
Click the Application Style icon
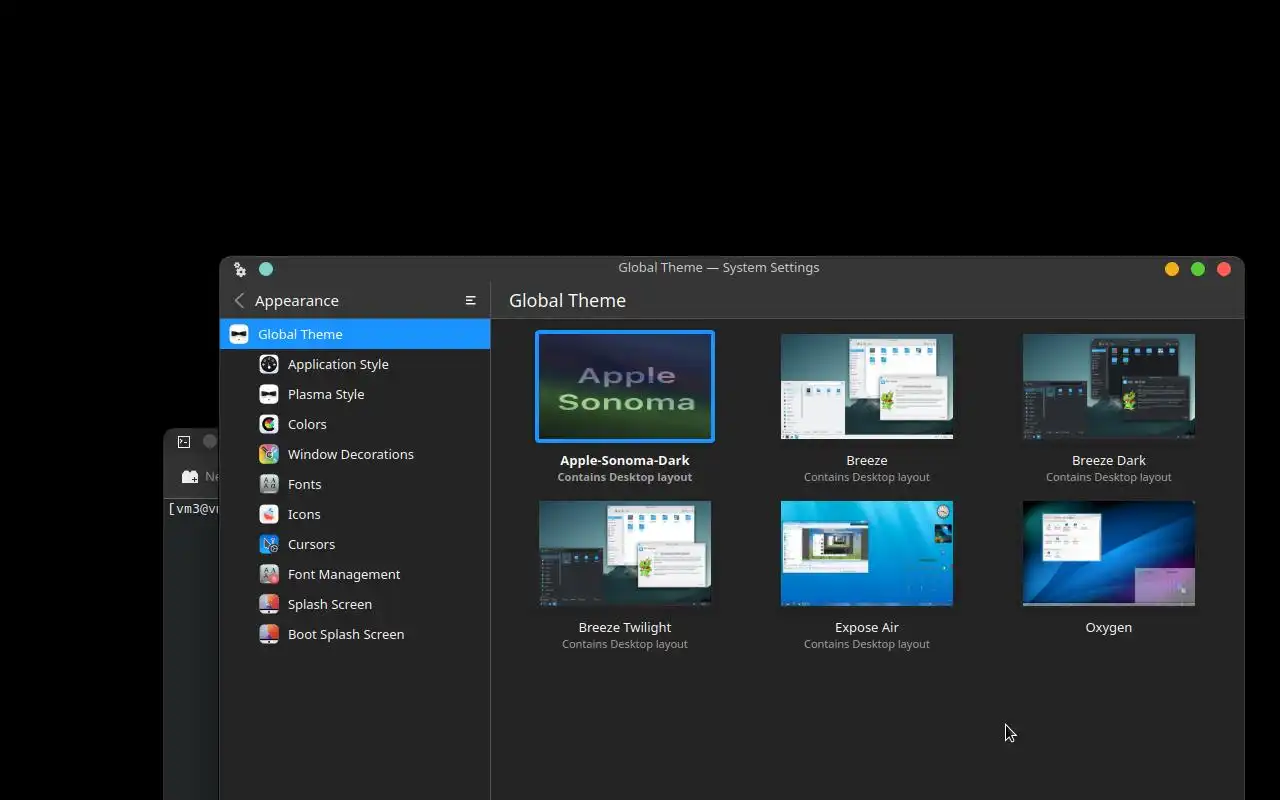[269, 364]
